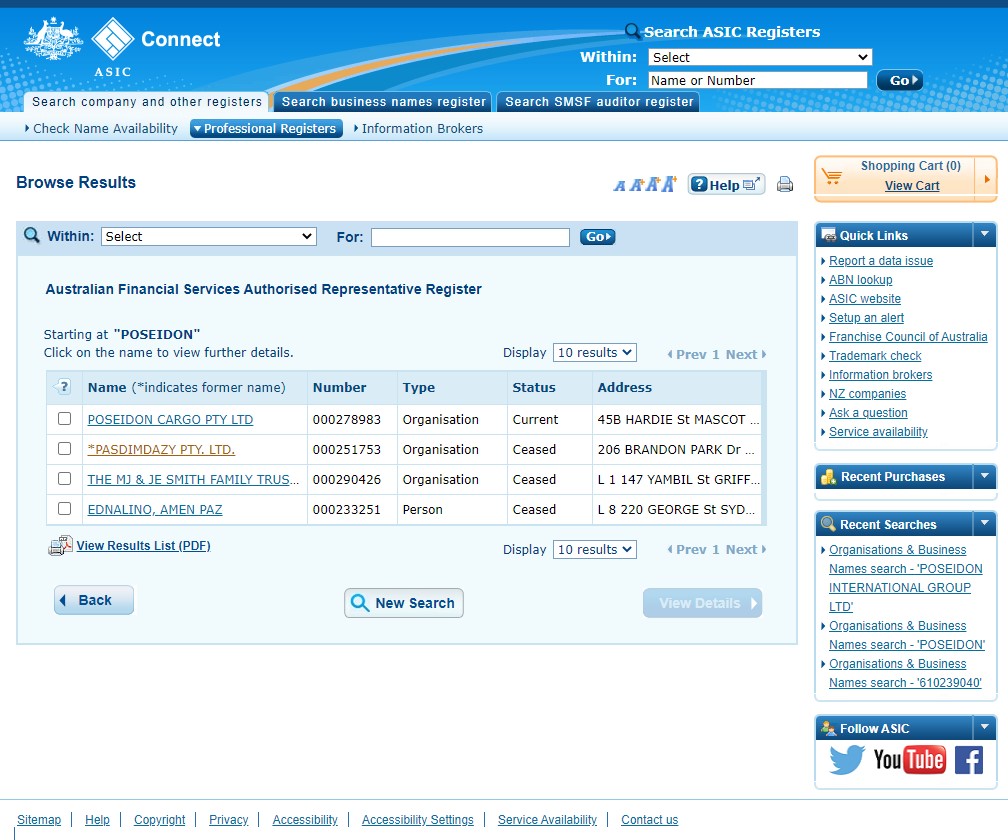Open header Within Select dropdown
The width and height of the screenshot is (1008, 840).
click(760, 57)
